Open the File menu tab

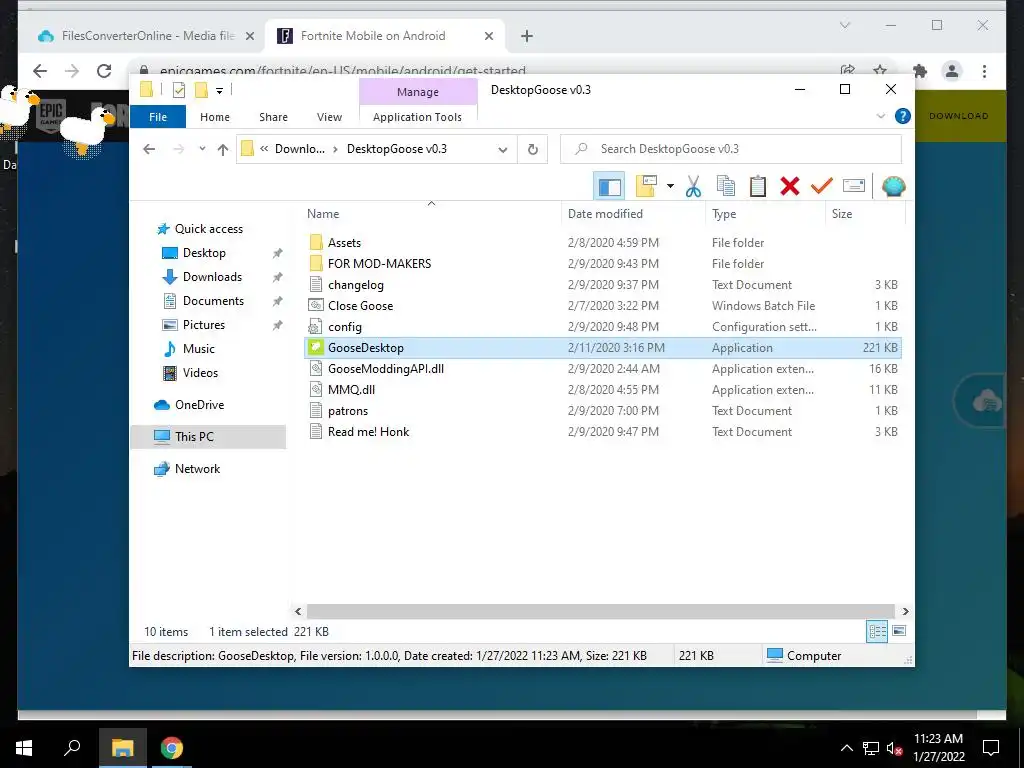(x=158, y=117)
